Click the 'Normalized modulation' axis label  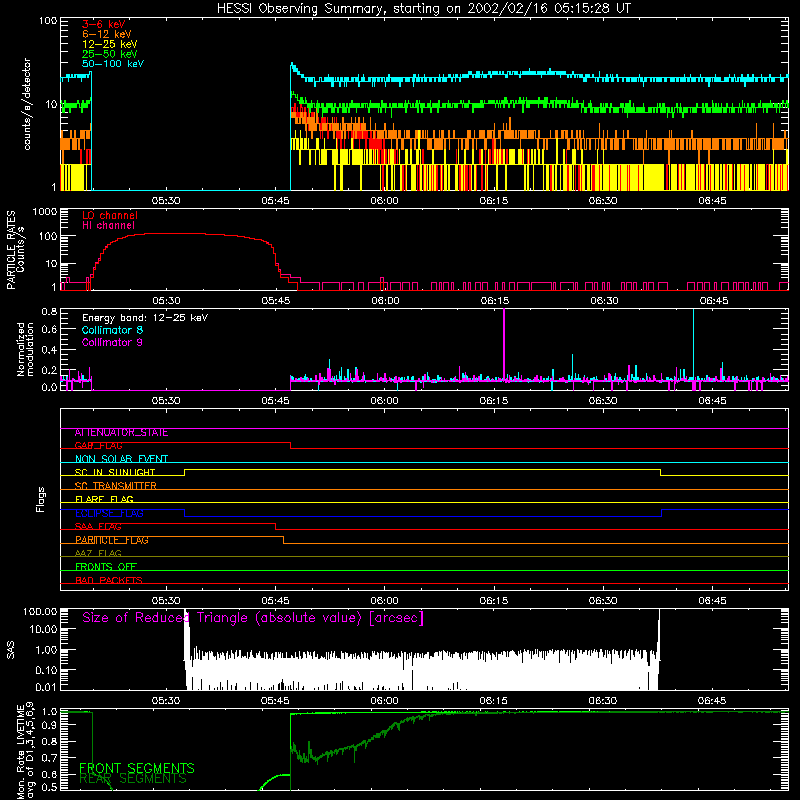pyautogui.click(x=25, y=349)
